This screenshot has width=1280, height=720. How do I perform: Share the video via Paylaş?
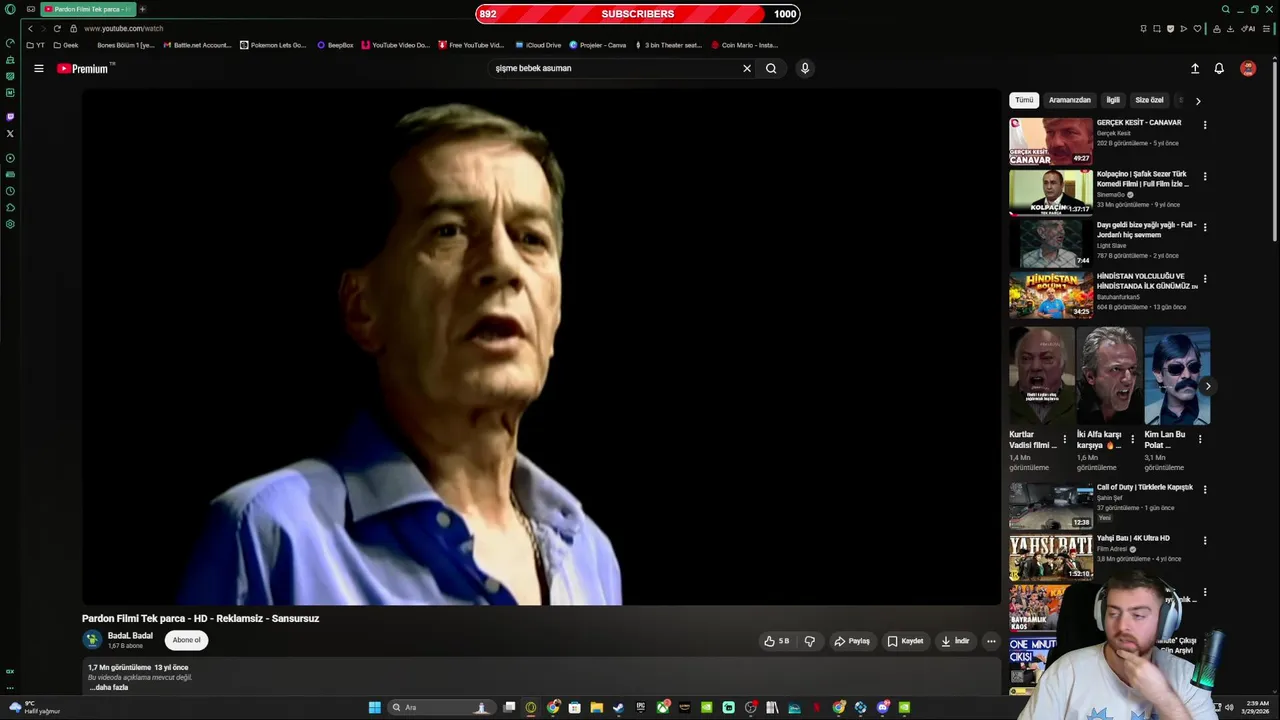tap(852, 641)
